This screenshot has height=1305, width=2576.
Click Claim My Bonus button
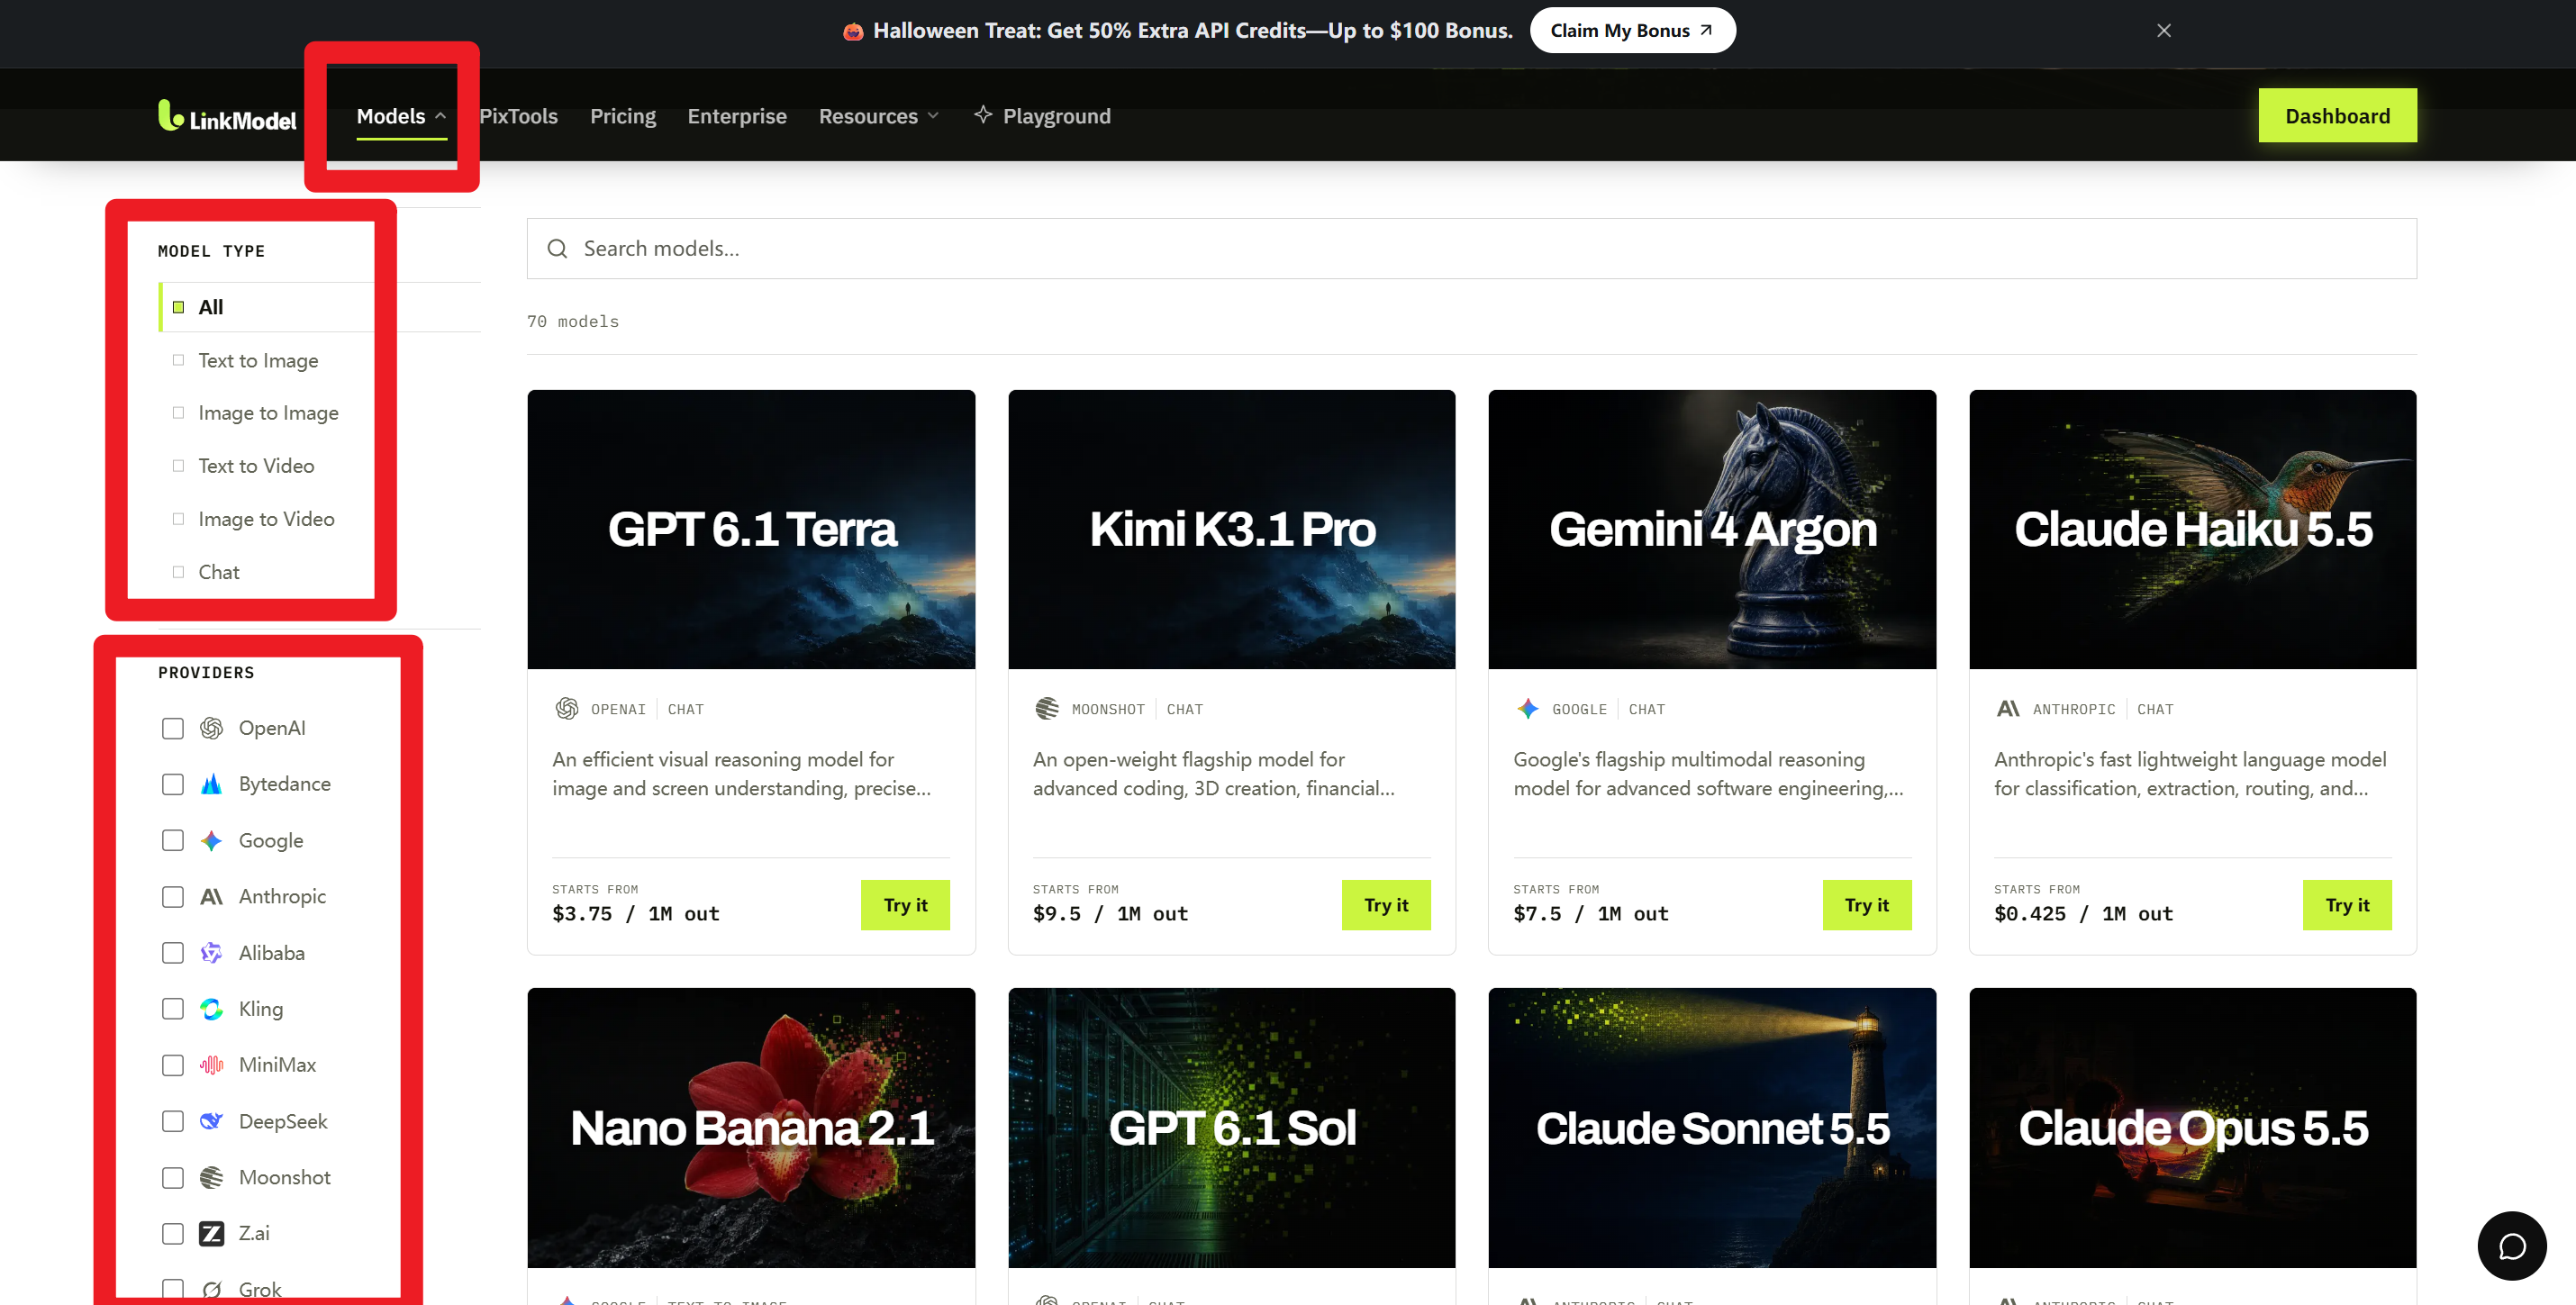coord(1632,31)
